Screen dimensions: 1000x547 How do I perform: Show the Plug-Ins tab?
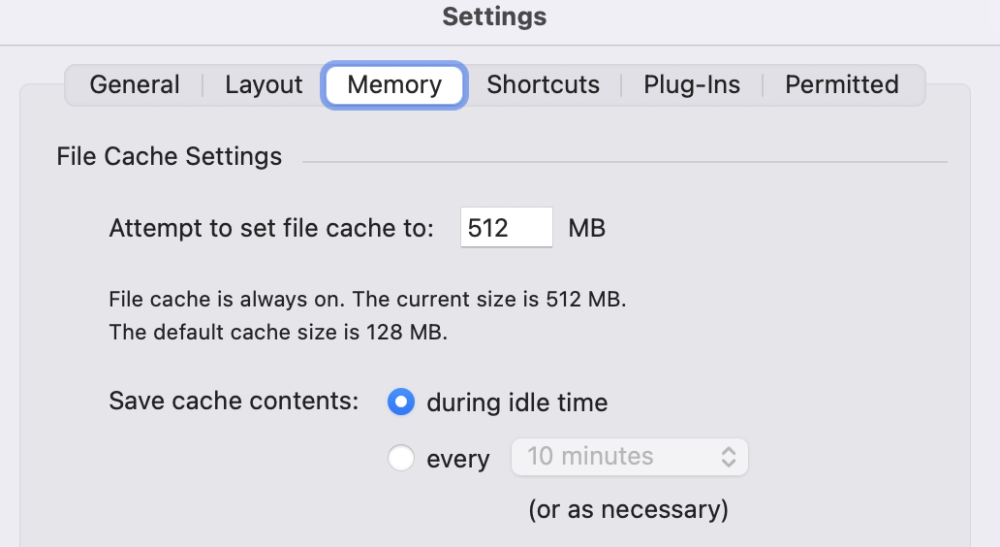click(692, 85)
